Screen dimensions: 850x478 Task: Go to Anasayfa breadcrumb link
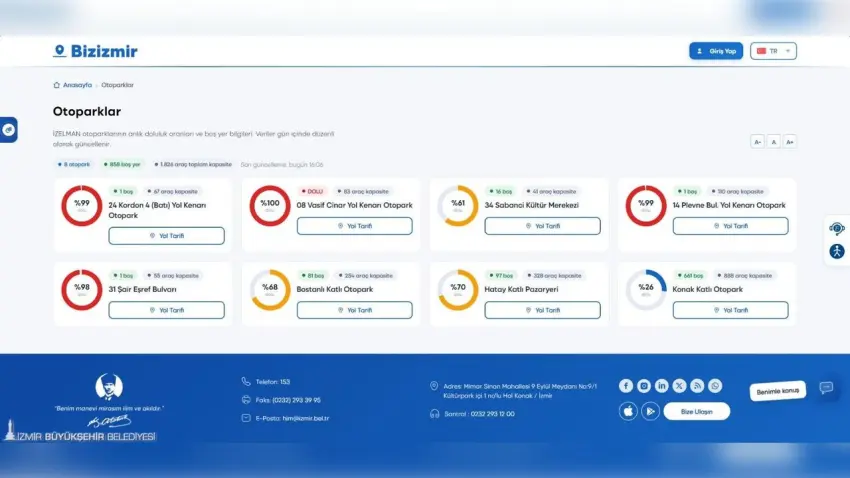click(77, 85)
